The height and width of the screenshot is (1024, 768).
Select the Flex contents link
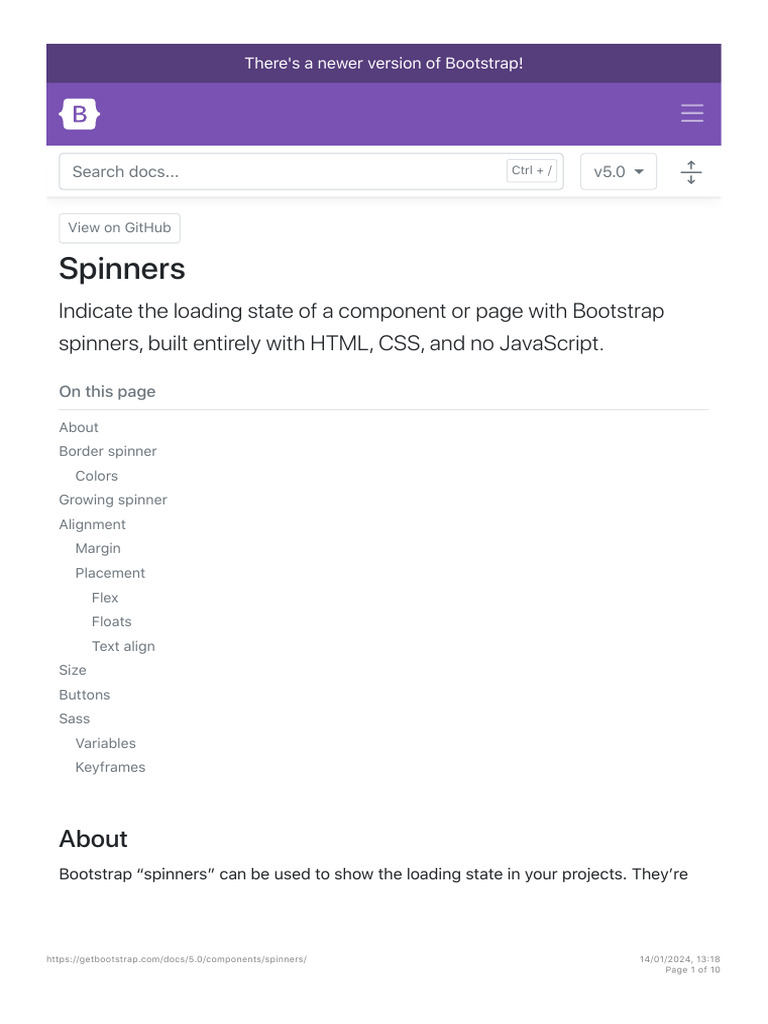click(105, 597)
